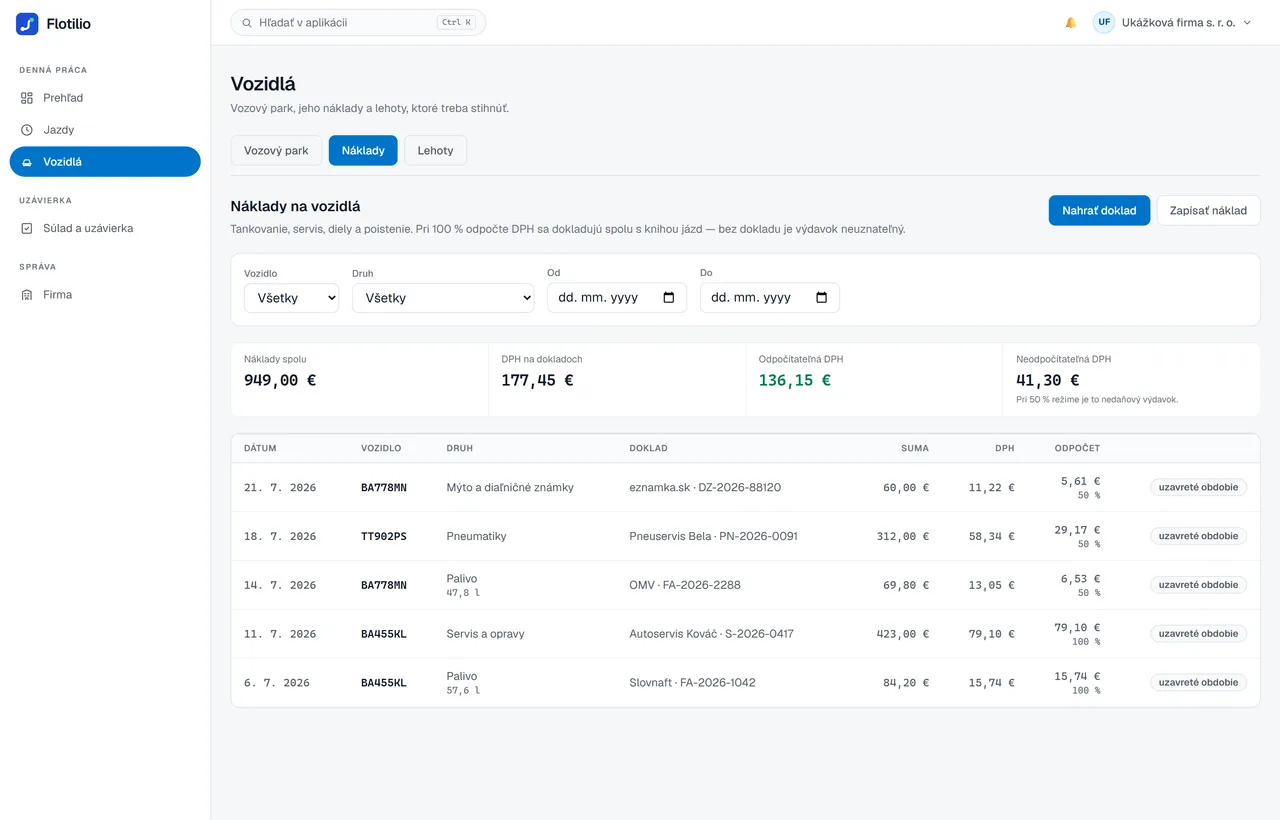
Task: Open Súlad a uzávierka page
Action: click(x=105, y=228)
